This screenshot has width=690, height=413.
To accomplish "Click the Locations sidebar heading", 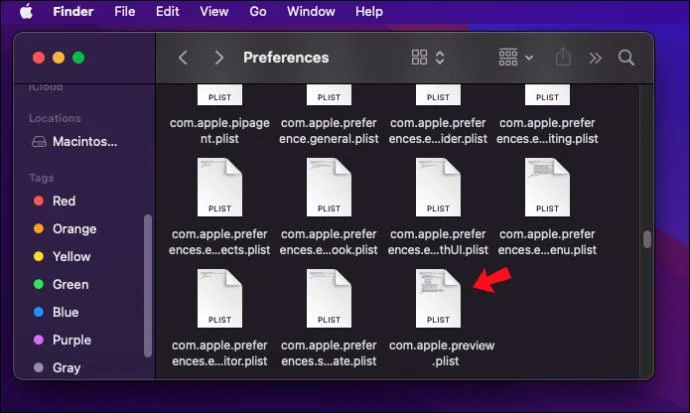I will click(55, 118).
